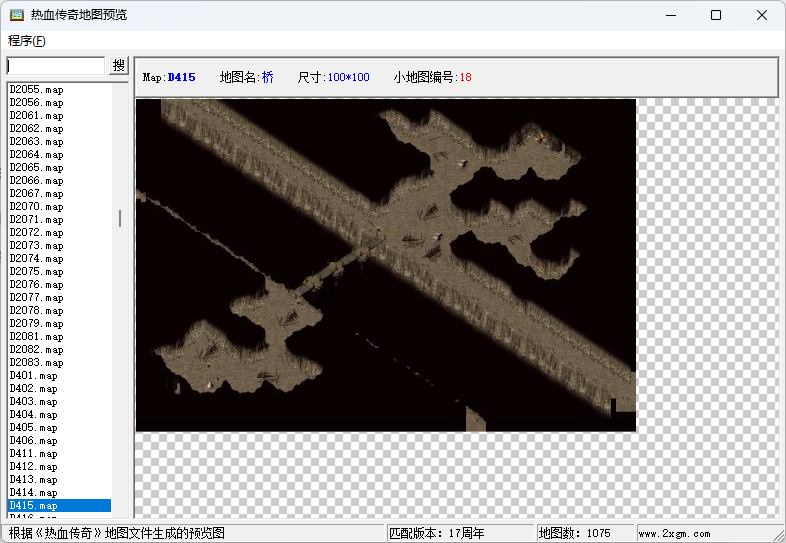
Task: Select D2063.map in the list
Action: coord(59,141)
